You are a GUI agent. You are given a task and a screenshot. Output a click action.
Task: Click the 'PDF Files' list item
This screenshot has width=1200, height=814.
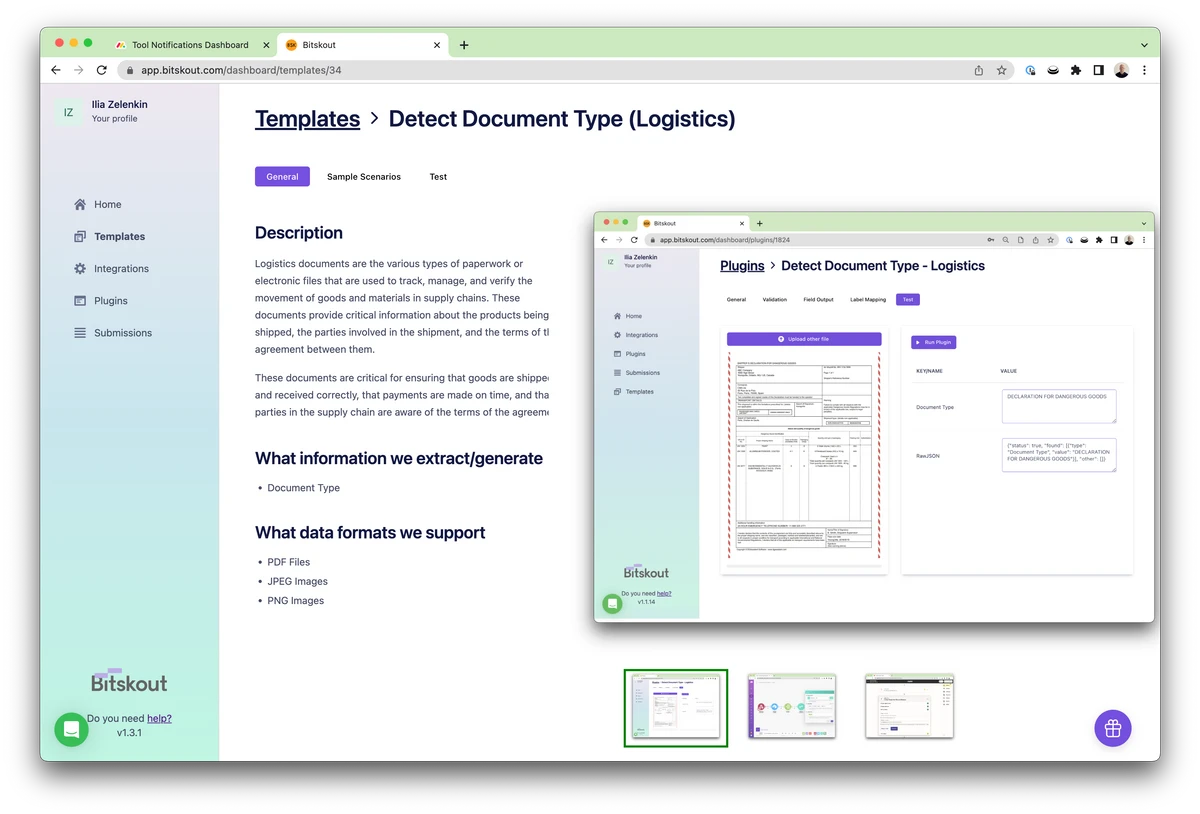coord(289,562)
